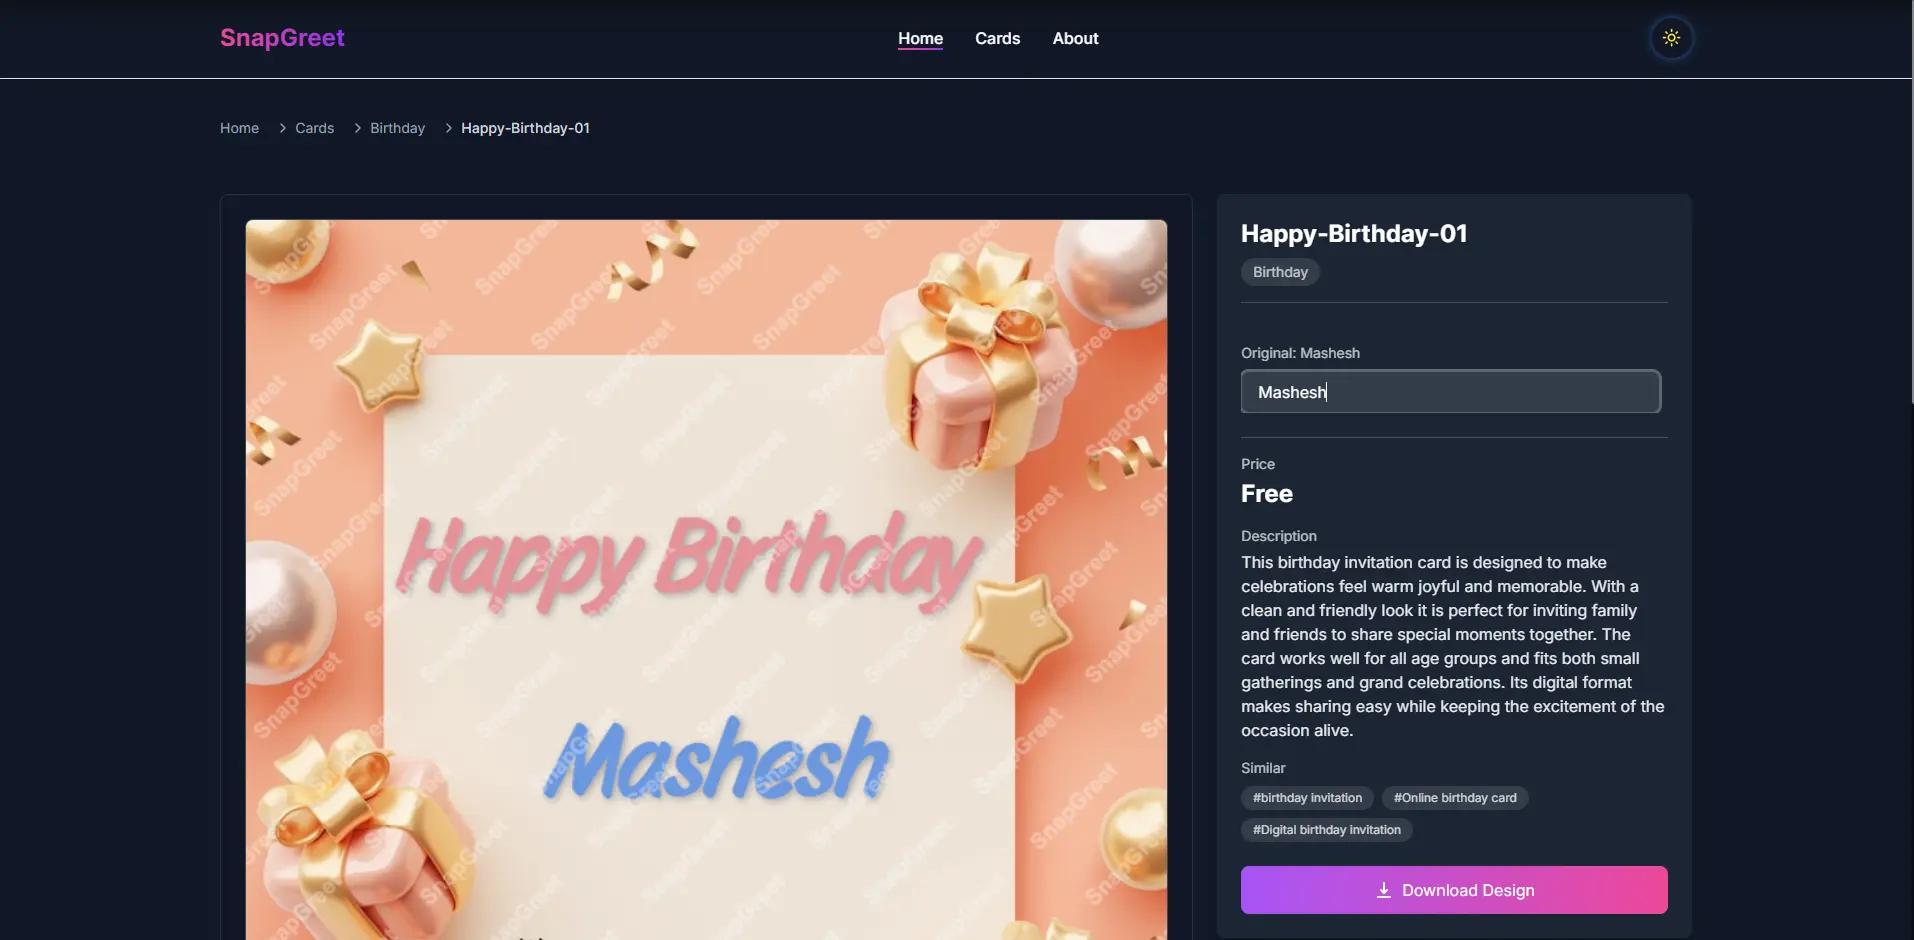Viewport: 1914px width, 940px height.
Task: Click the Home breadcrumb link
Action: pyautogui.click(x=239, y=128)
